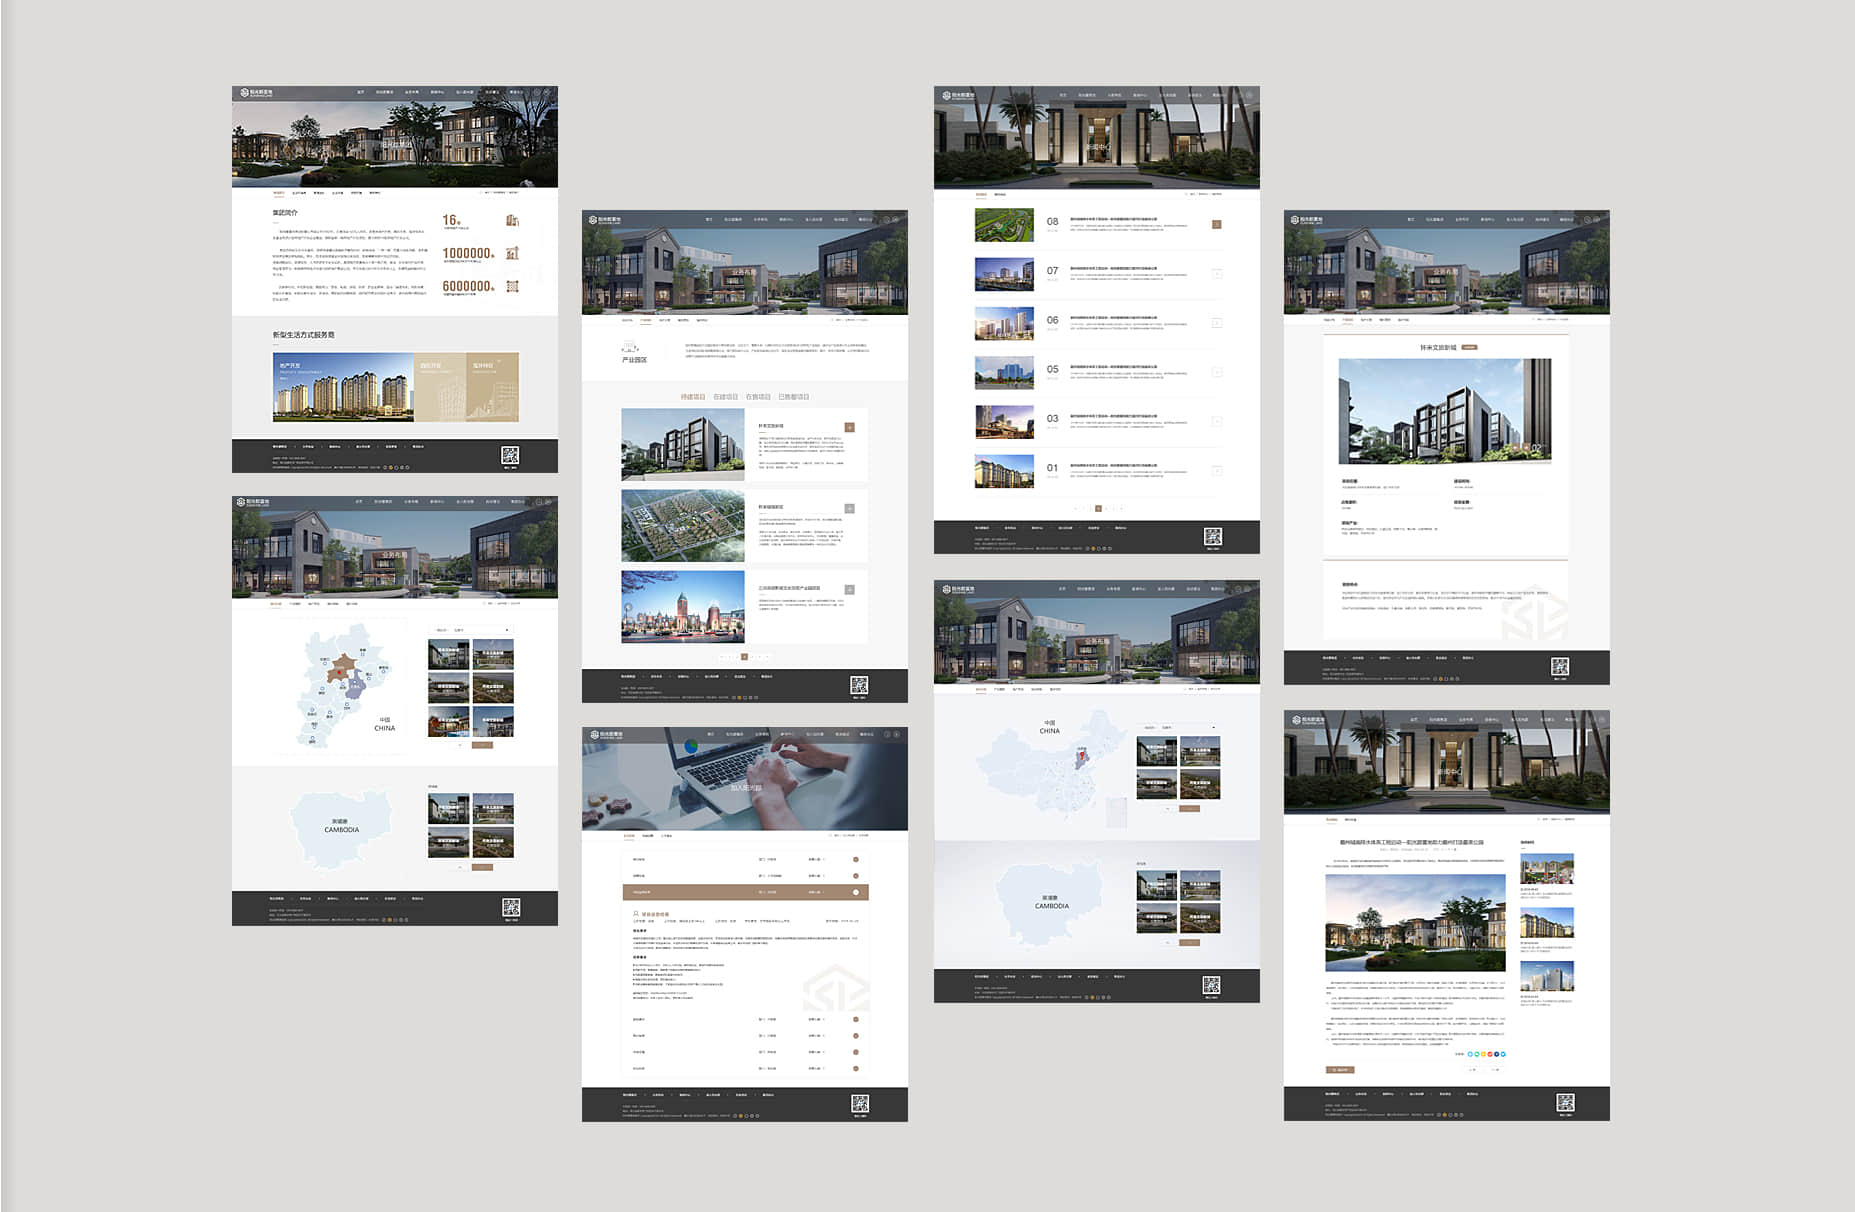Click the building icon beside the number 16
Viewport: 1855px width, 1212px height.
512,220
